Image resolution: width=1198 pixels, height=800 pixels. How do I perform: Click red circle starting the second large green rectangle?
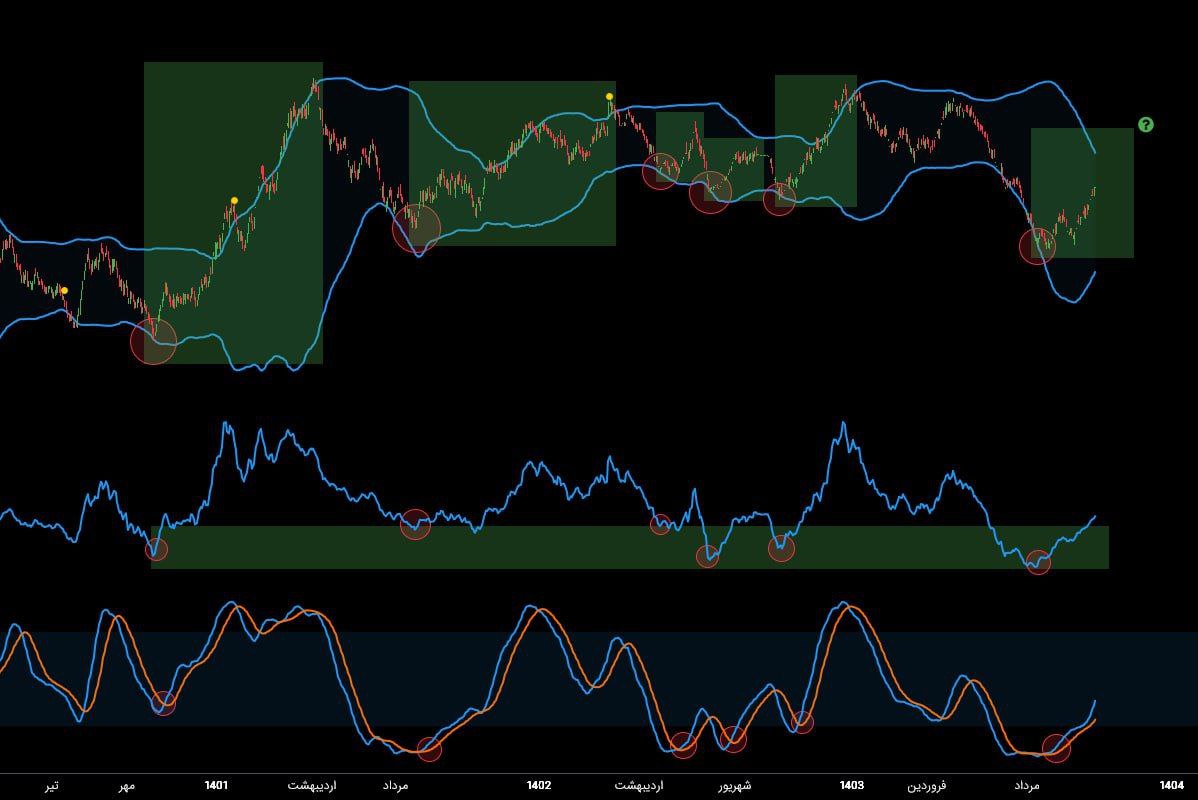pos(416,227)
